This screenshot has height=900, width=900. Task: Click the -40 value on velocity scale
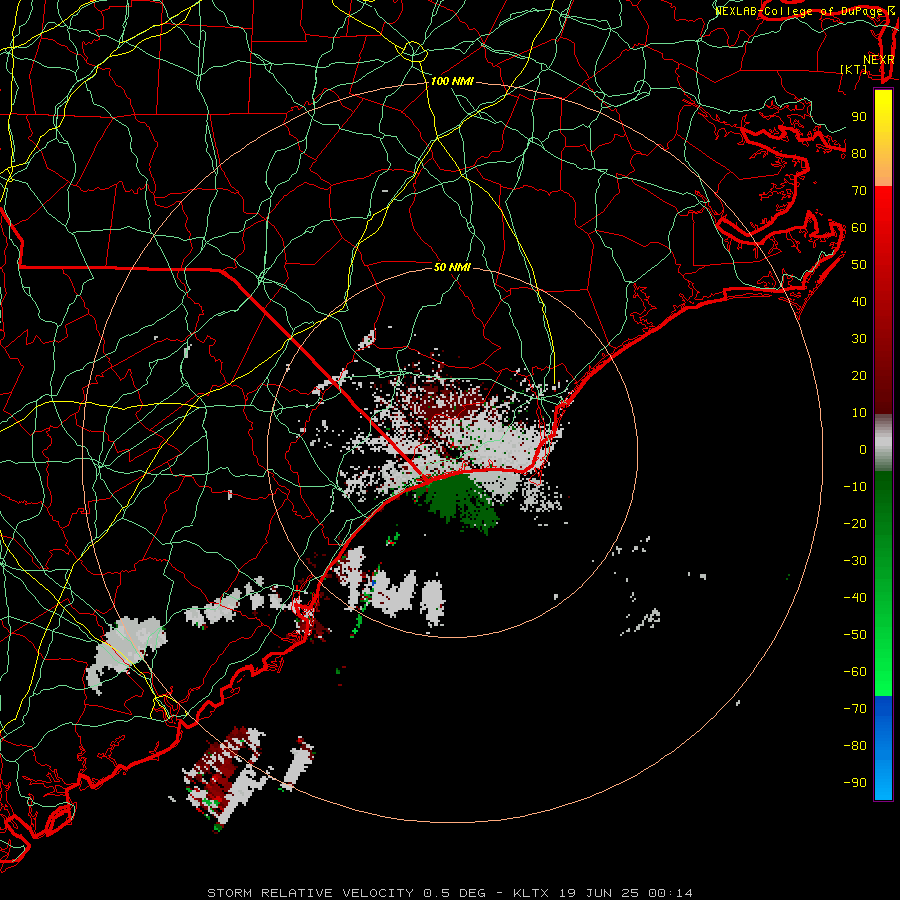tap(855, 598)
